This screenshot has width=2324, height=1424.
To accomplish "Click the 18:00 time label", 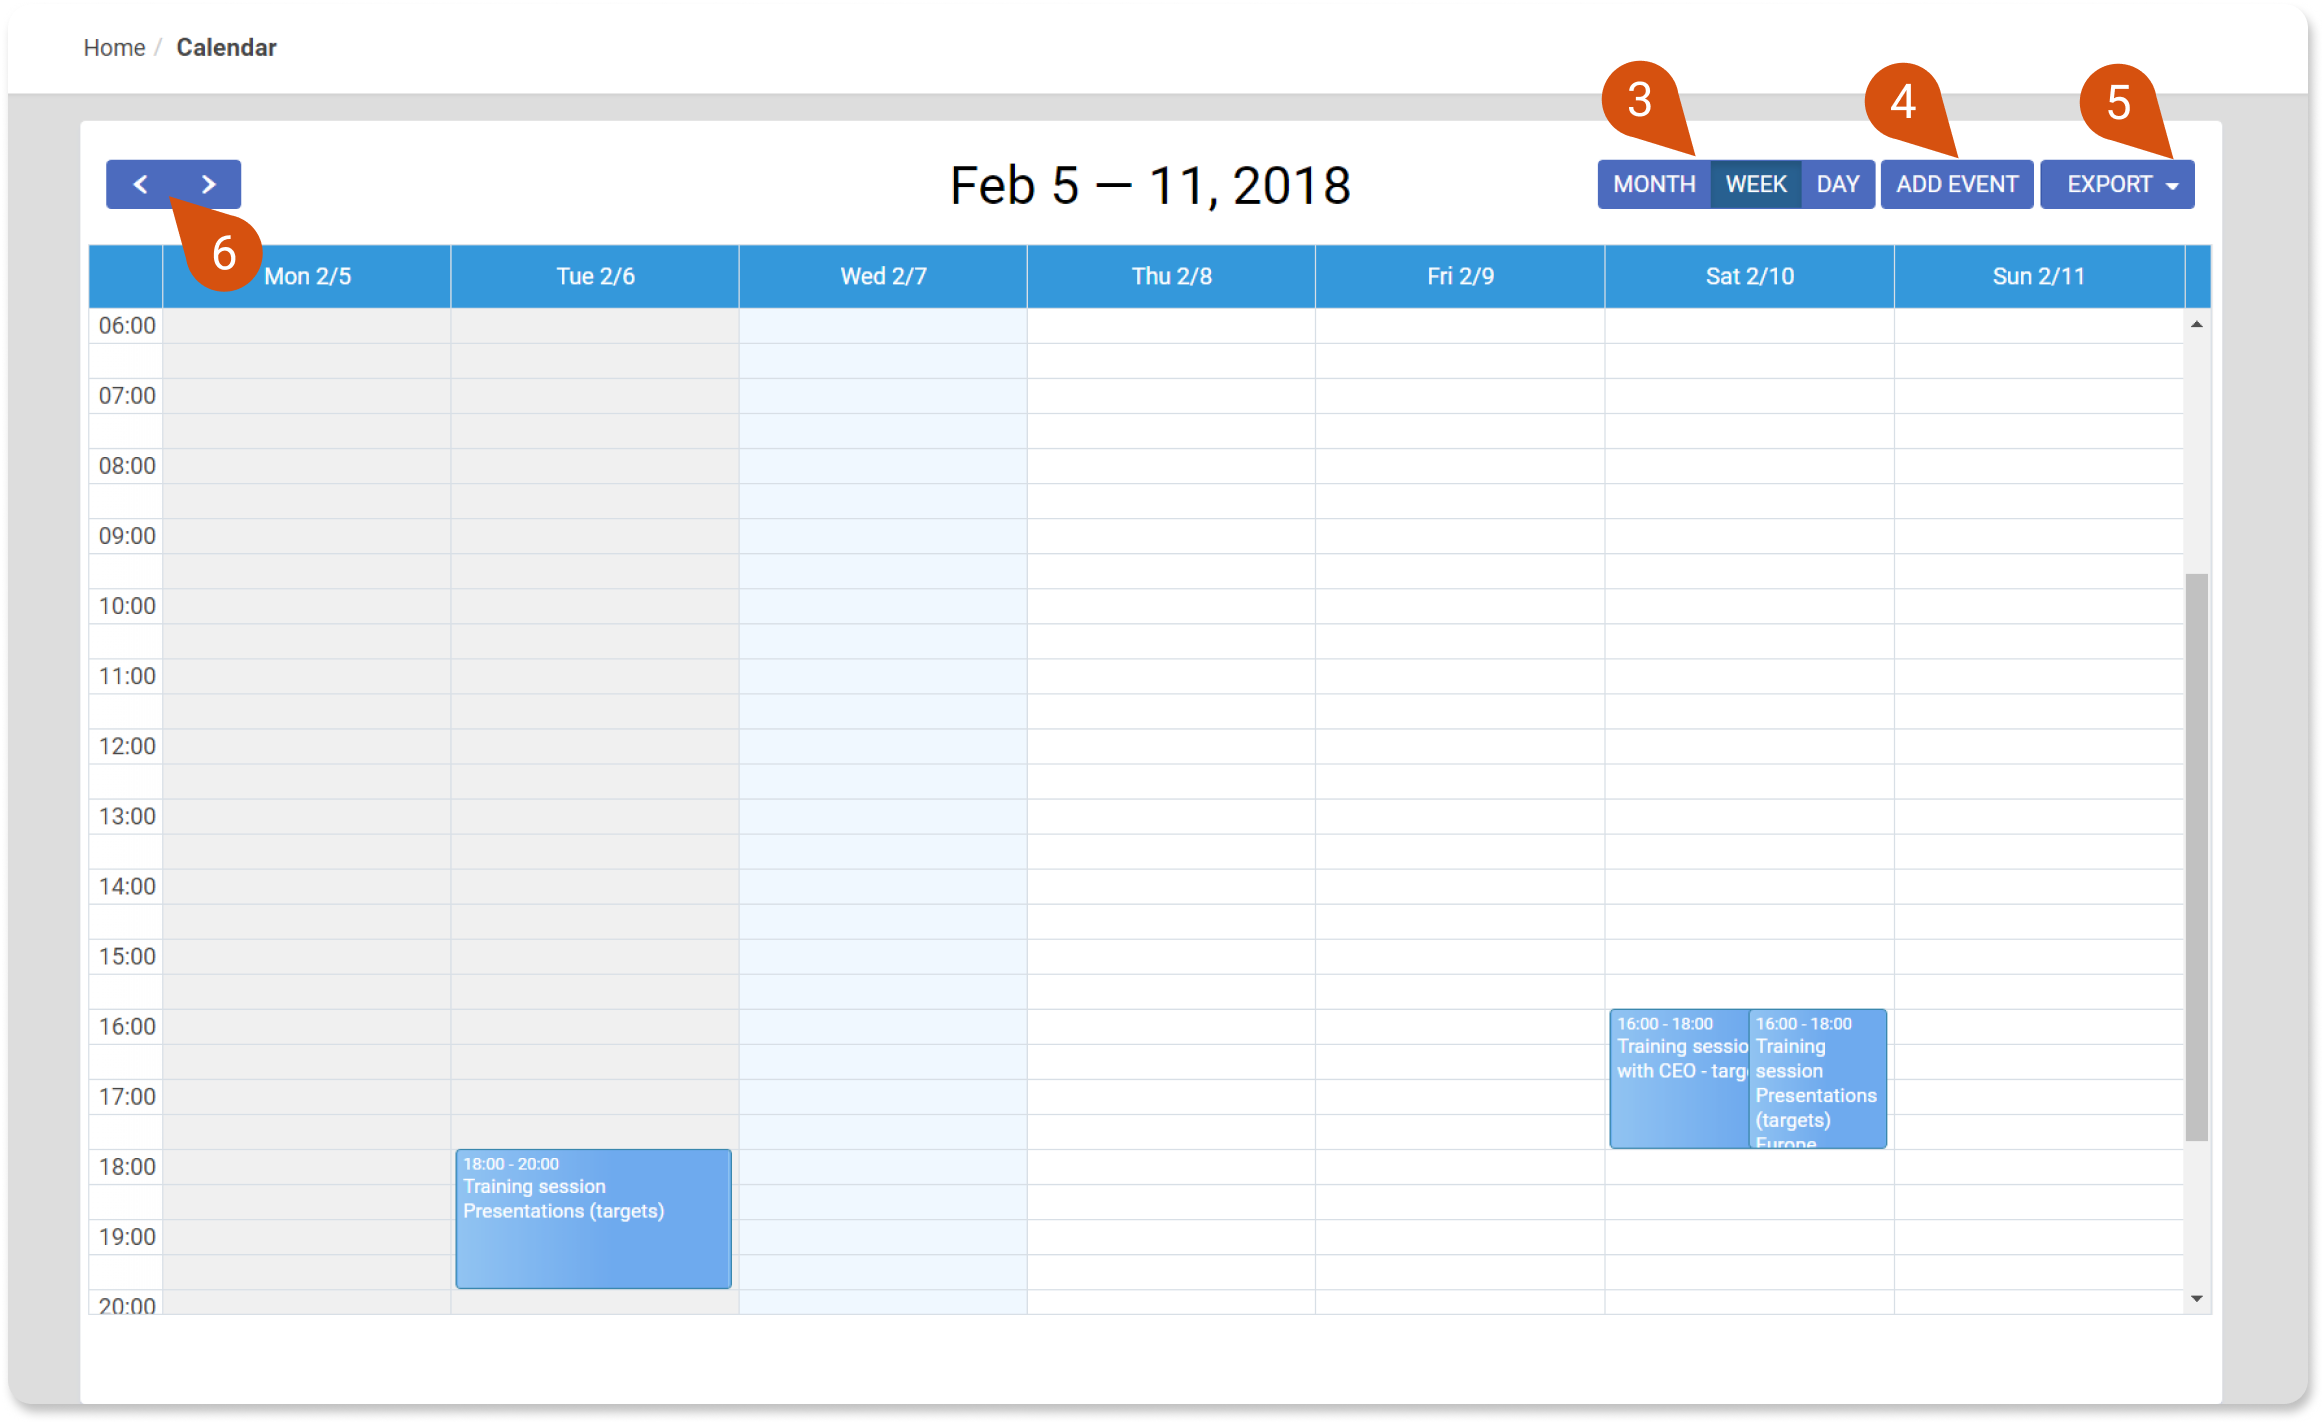I will 127,1166.
